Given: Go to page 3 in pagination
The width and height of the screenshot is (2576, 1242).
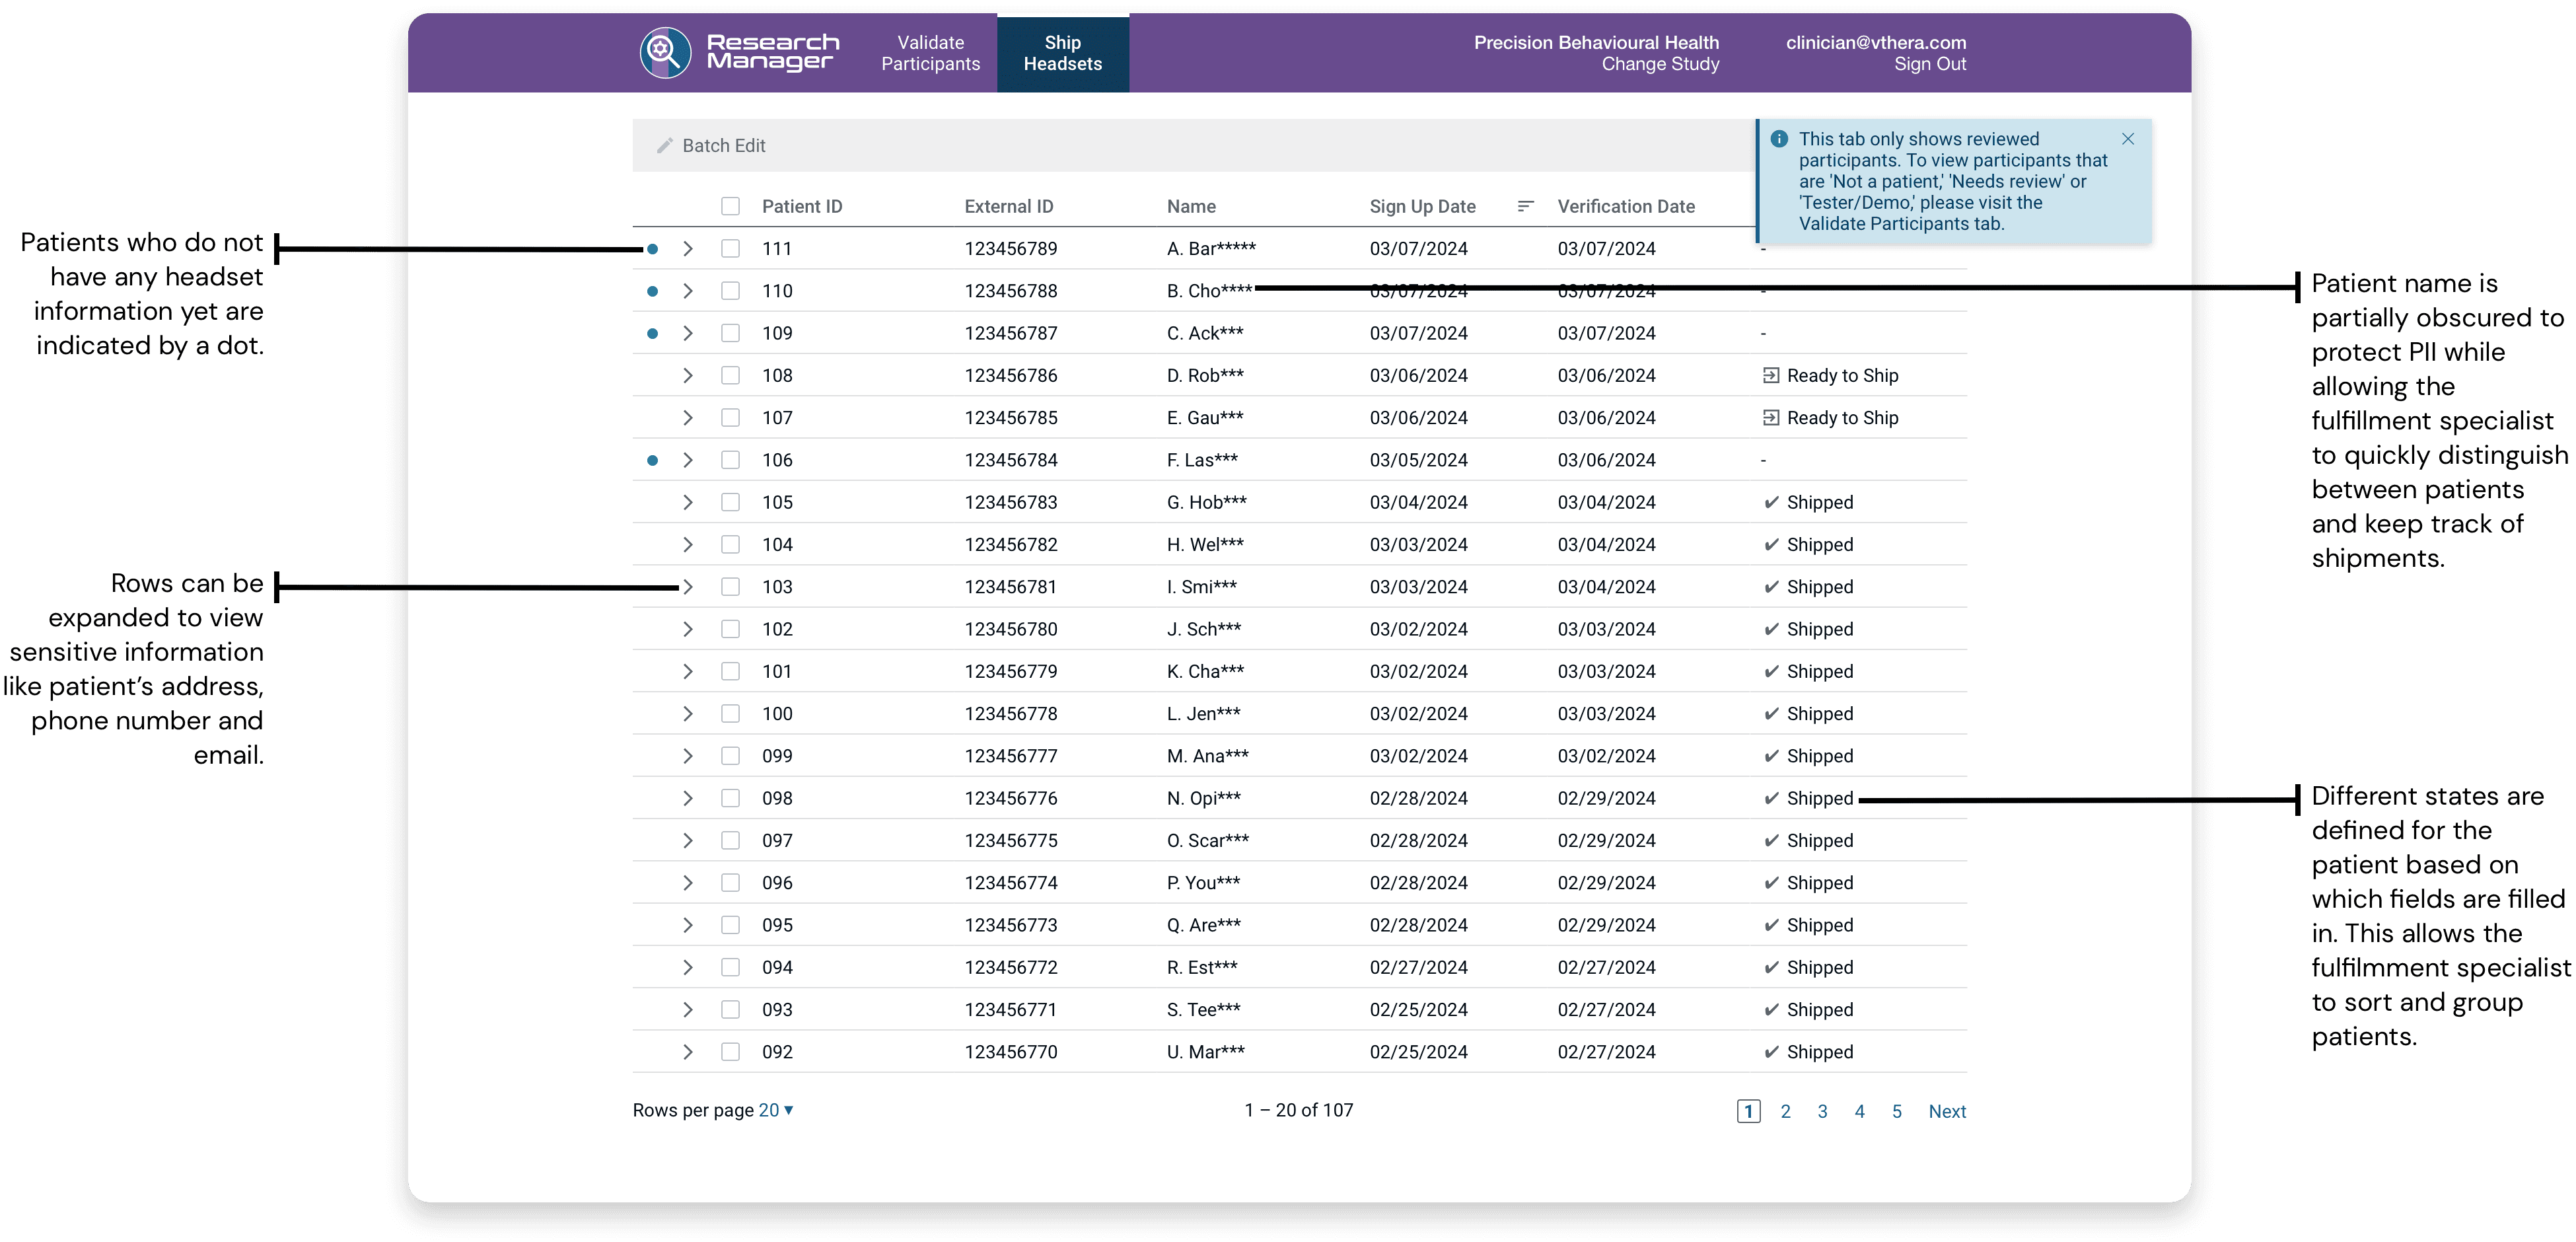Looking at the screenshot, I should 1822,1111.
